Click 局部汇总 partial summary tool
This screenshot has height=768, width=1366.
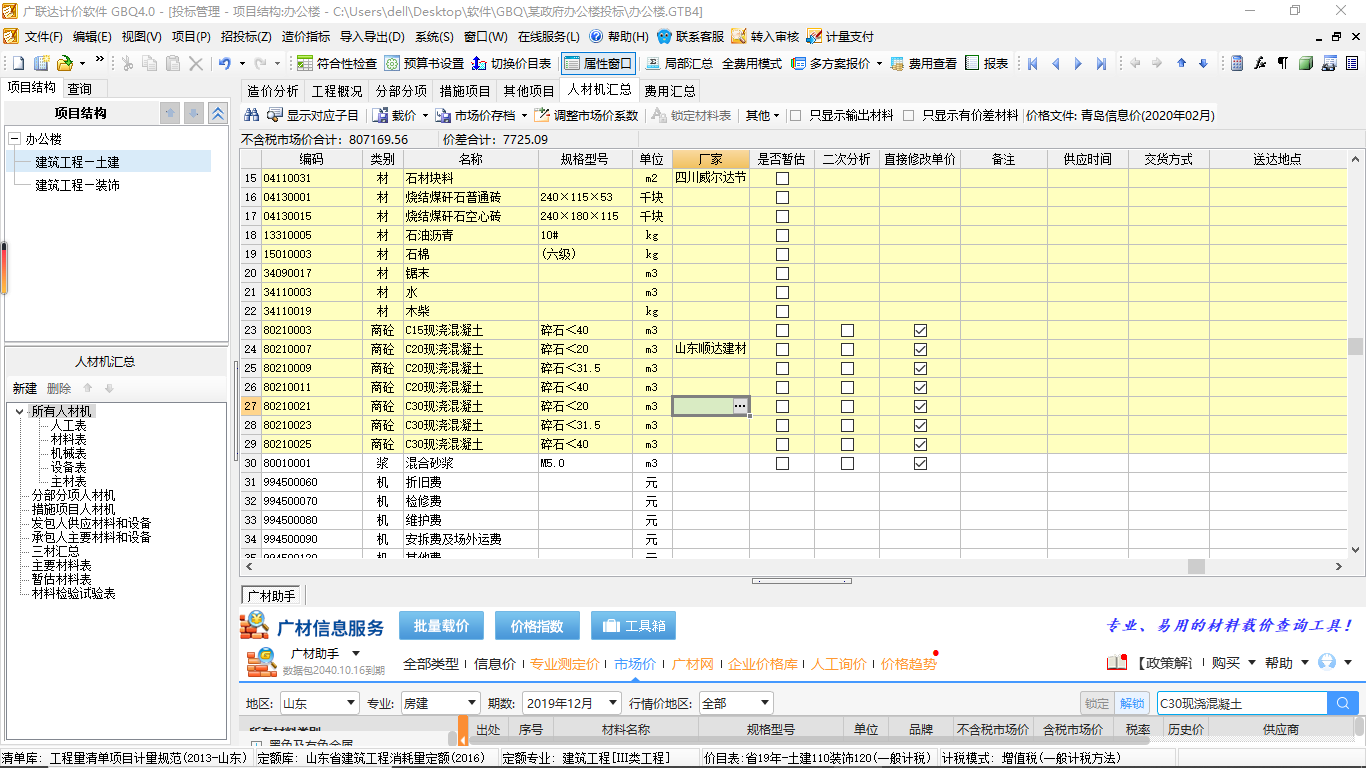pyautogui.click(x=679, y=63)
